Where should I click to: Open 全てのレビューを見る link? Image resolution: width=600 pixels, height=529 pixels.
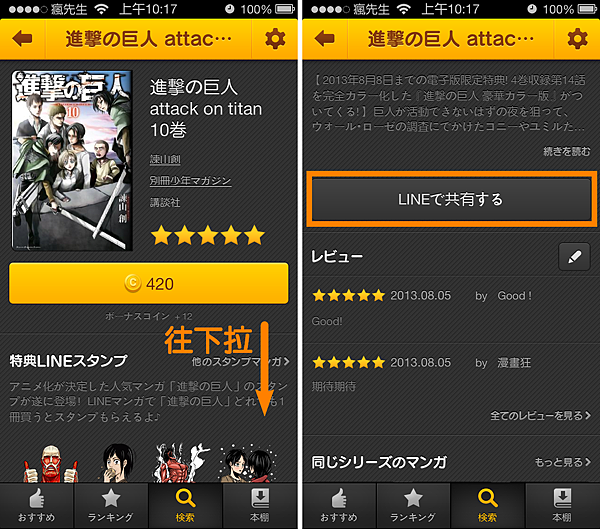point(540,415)
